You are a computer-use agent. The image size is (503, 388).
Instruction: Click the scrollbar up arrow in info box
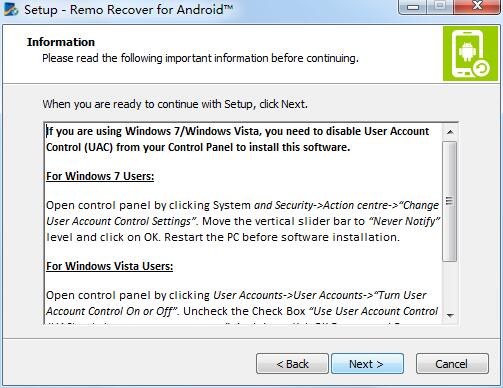coord(450,132)
